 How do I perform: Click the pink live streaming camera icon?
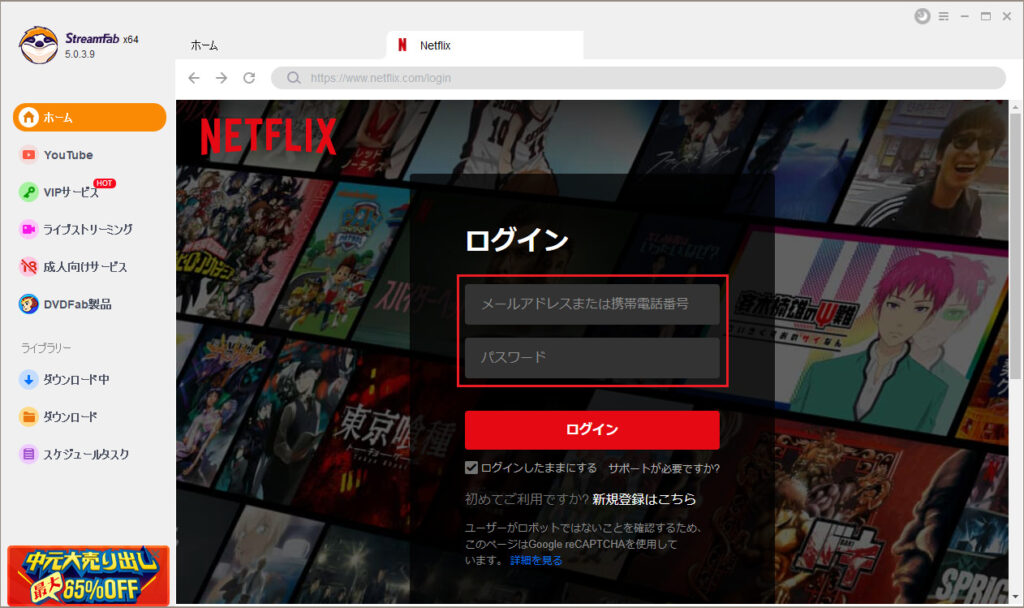pyautogui.click(x=28, y=229)
